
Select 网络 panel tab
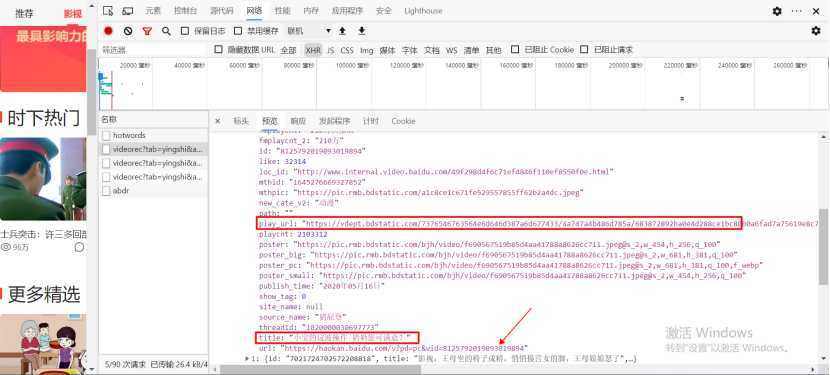coord(254,11)
